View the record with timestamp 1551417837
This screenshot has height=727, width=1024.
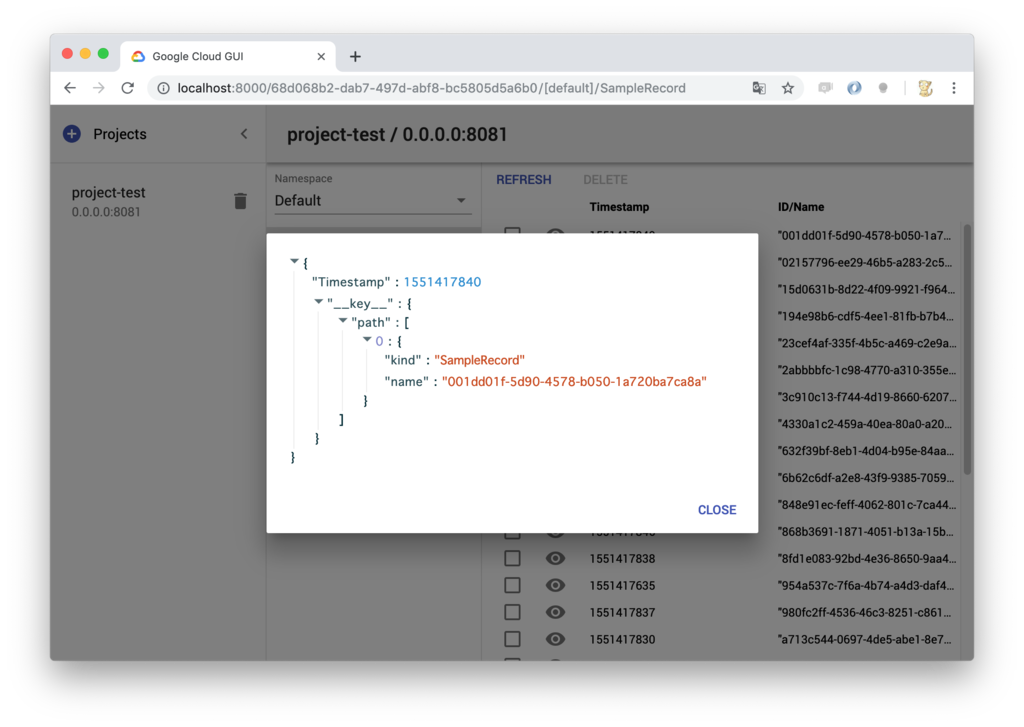pyautogui.click(x=555, y=612)
